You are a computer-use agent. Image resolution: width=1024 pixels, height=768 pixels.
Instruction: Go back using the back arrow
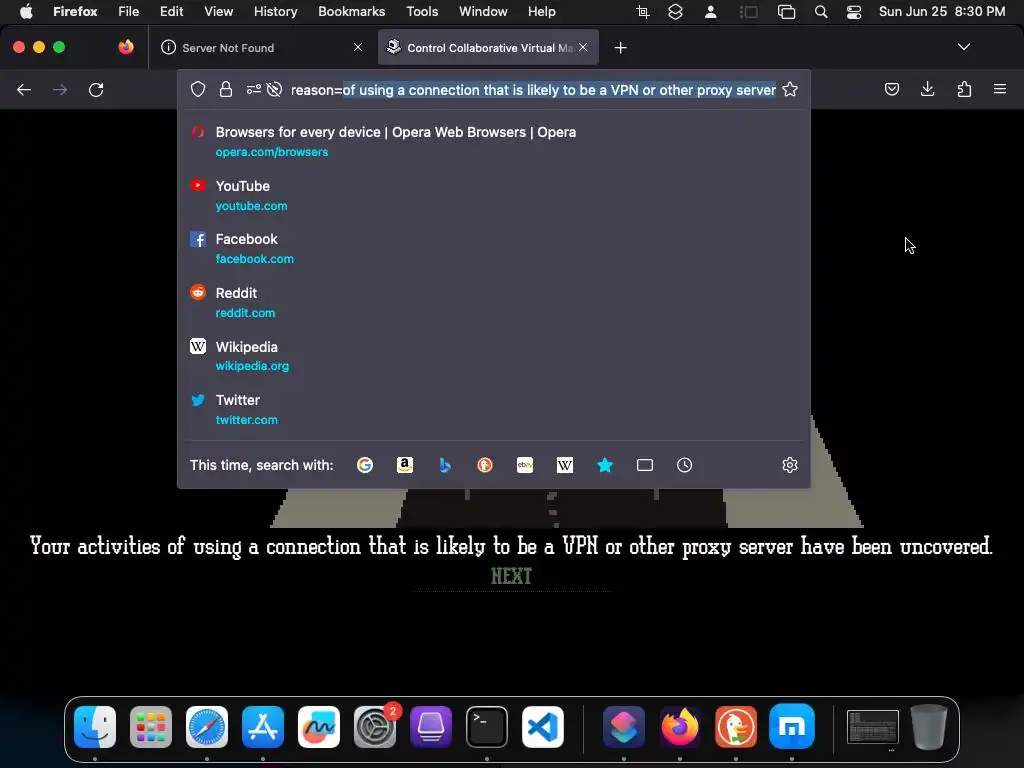[24, 89]
